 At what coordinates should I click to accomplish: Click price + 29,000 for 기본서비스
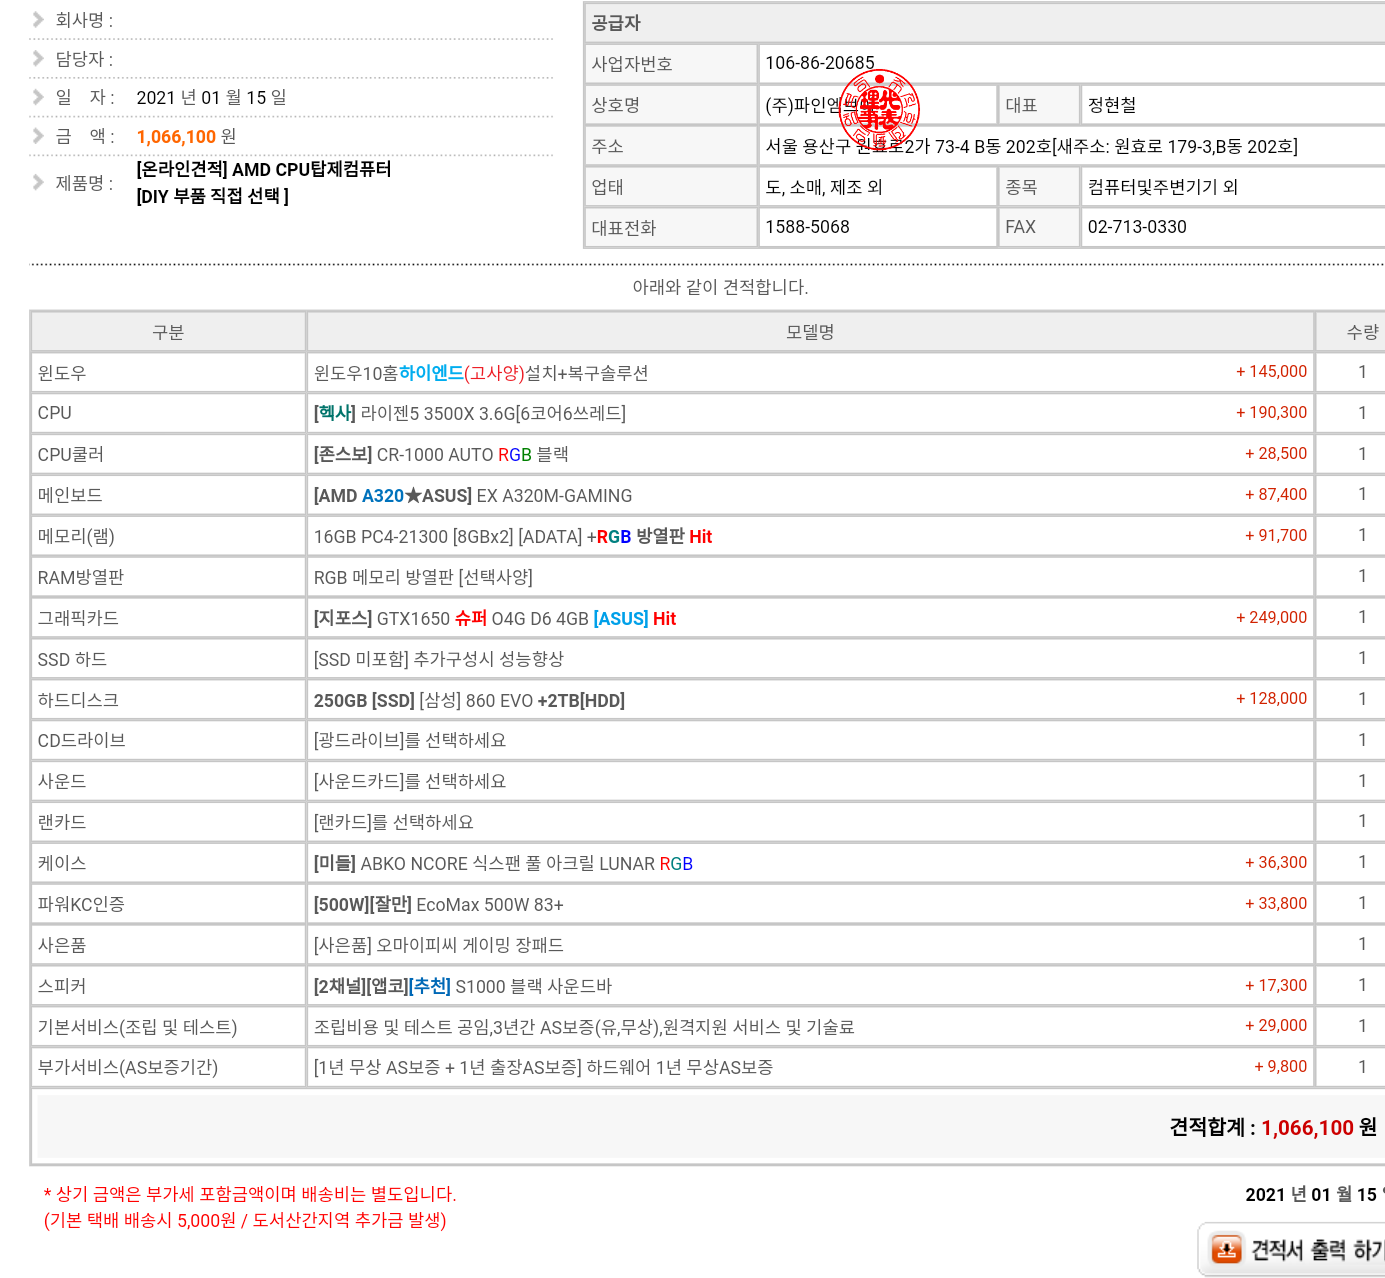pos(1276,1026)
